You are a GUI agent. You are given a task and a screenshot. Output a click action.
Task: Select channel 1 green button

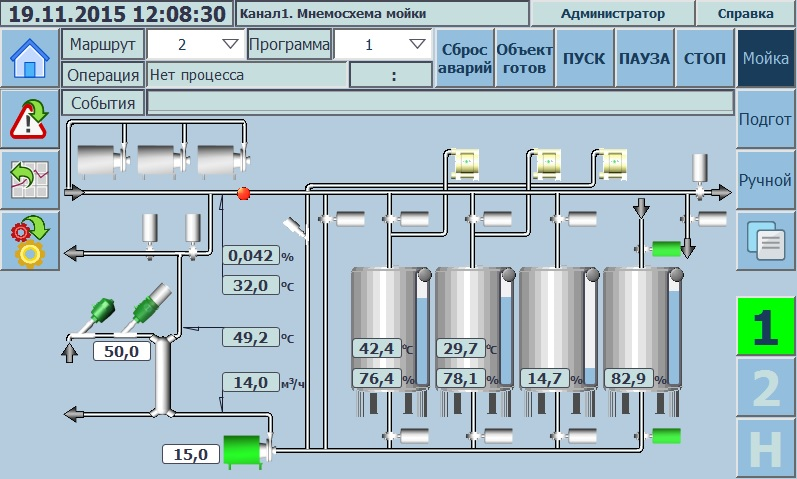(x=766, y=326)
